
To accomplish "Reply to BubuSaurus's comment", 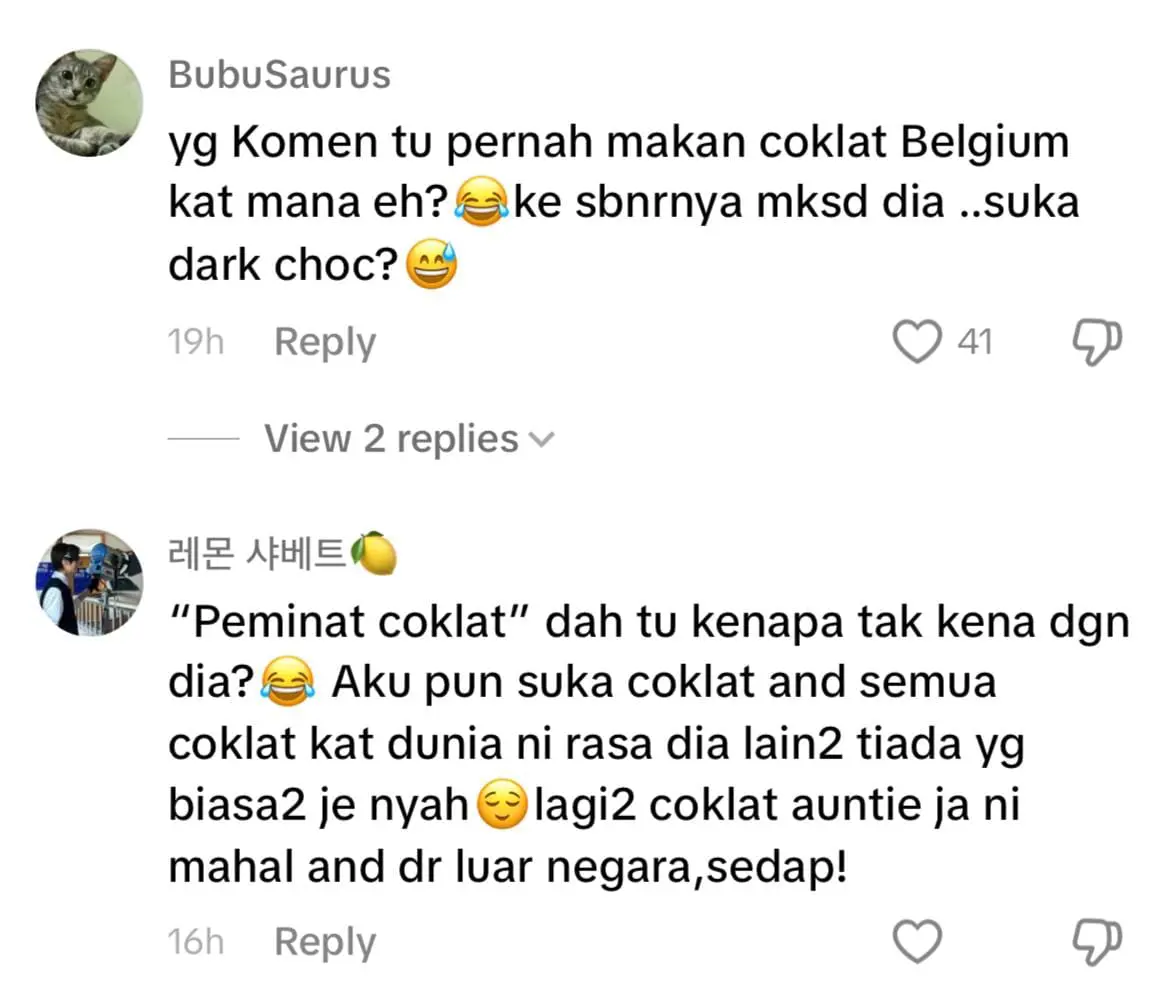I will tap(325, 342).
